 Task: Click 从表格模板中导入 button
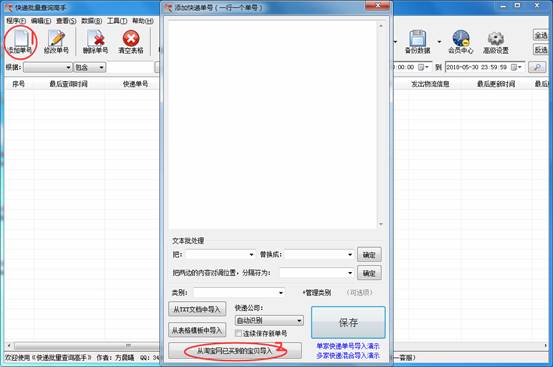point(197,330)
